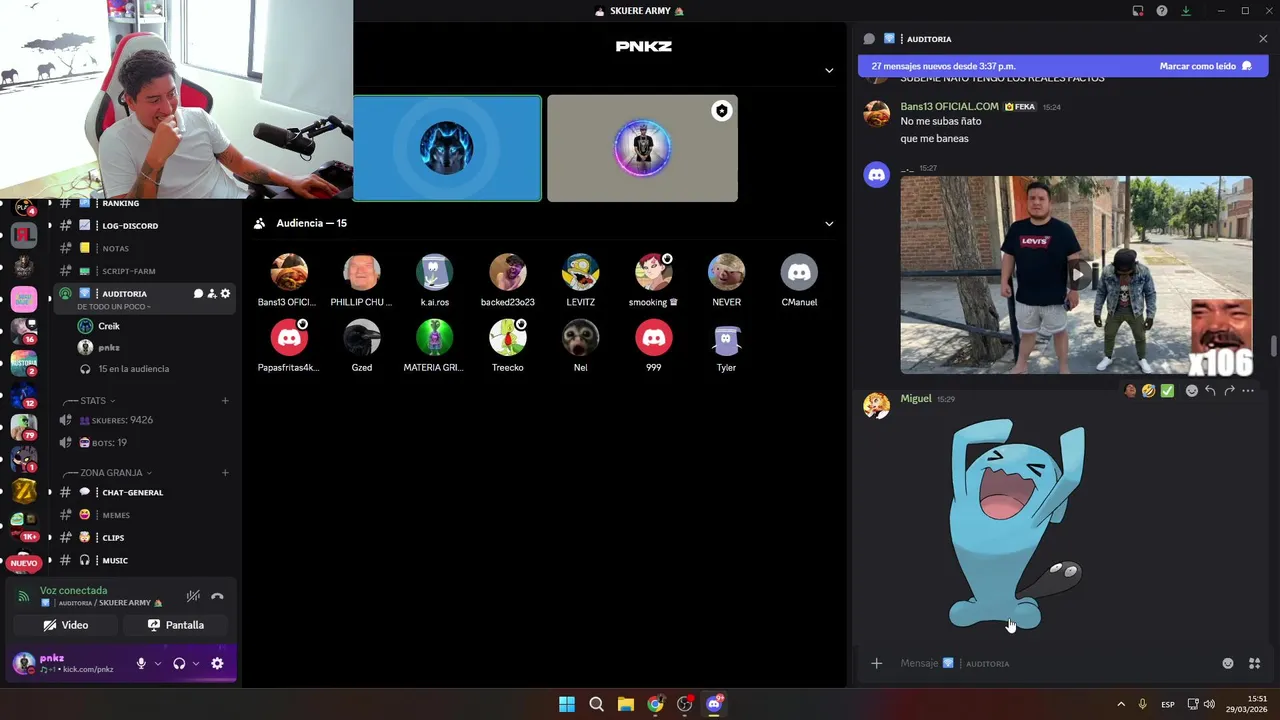Open Discord help question mark icon
The width and height of the screenshot is (1280, 720).
[1162, 11]
